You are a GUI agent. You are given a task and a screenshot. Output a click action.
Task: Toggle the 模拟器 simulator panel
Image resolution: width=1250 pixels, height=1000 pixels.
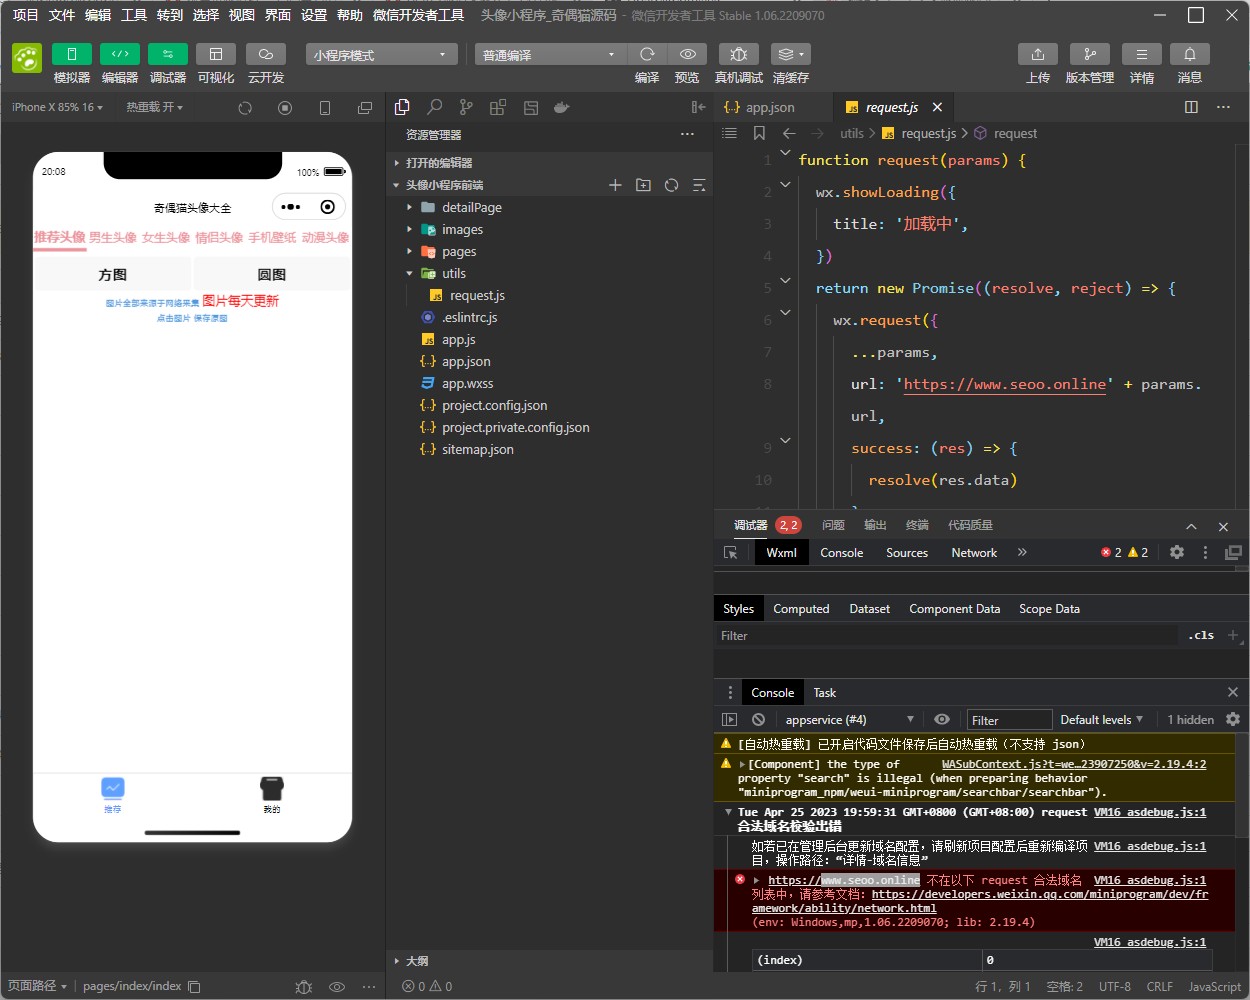coord(72,54)
